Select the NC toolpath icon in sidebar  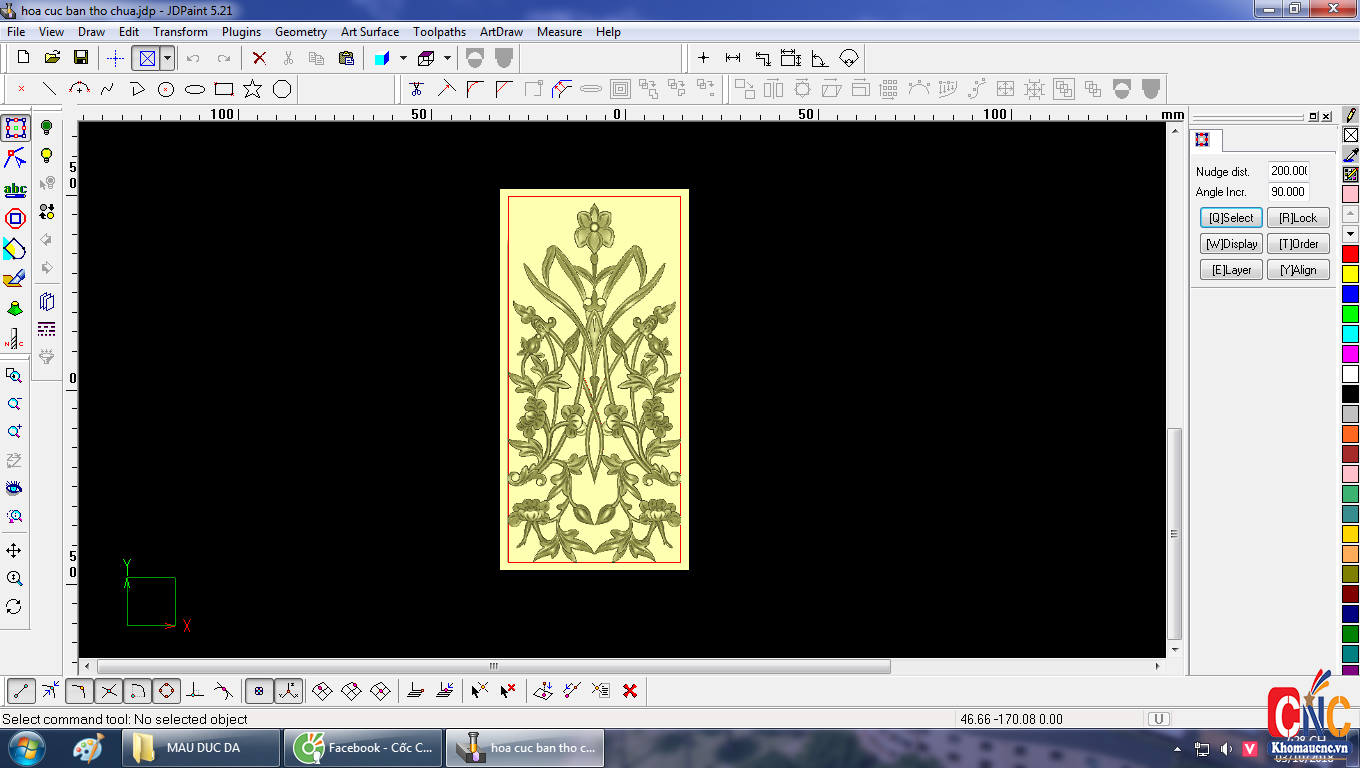15,338
